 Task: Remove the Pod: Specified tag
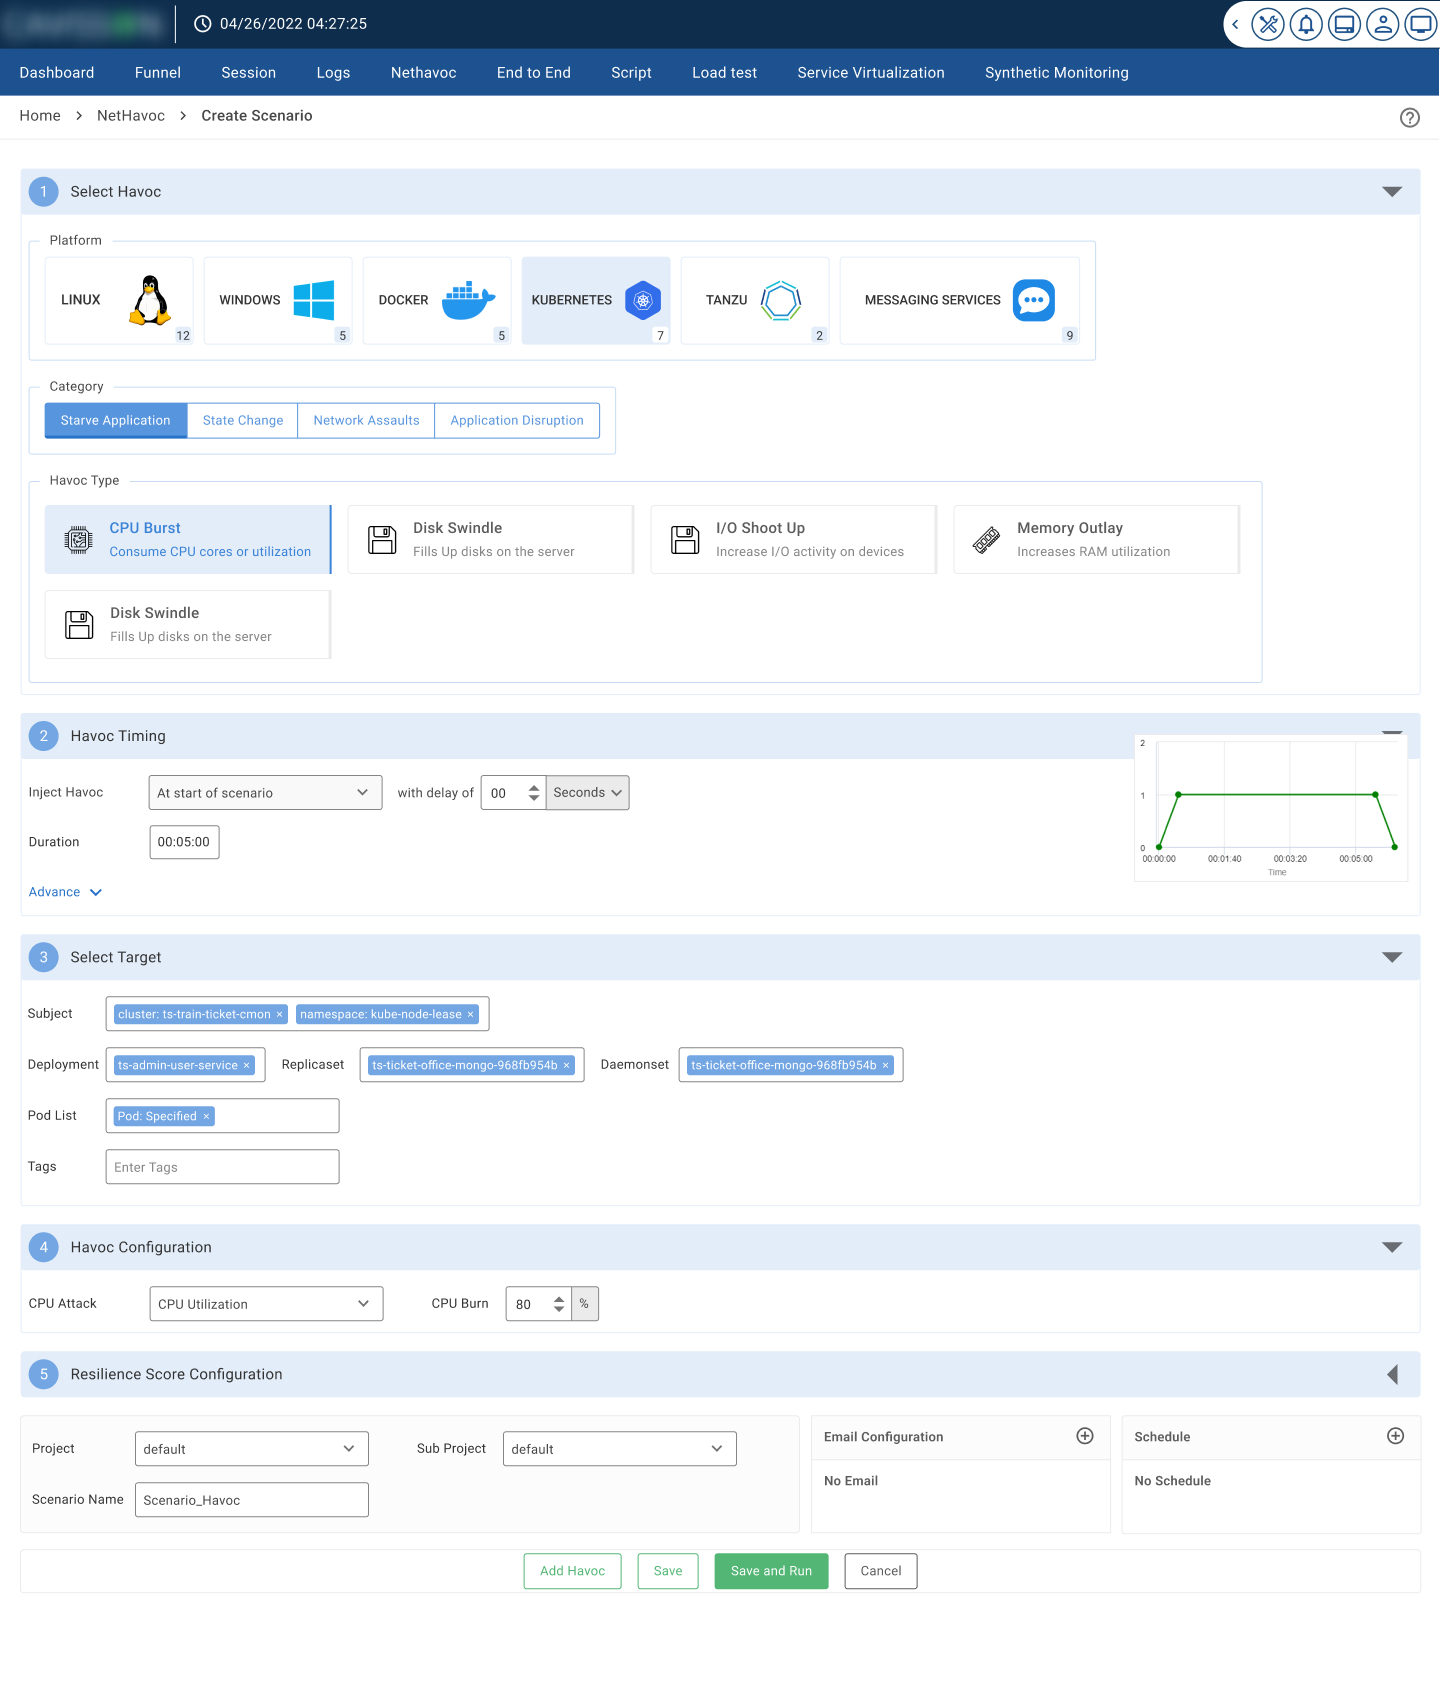coord(207,1117)
